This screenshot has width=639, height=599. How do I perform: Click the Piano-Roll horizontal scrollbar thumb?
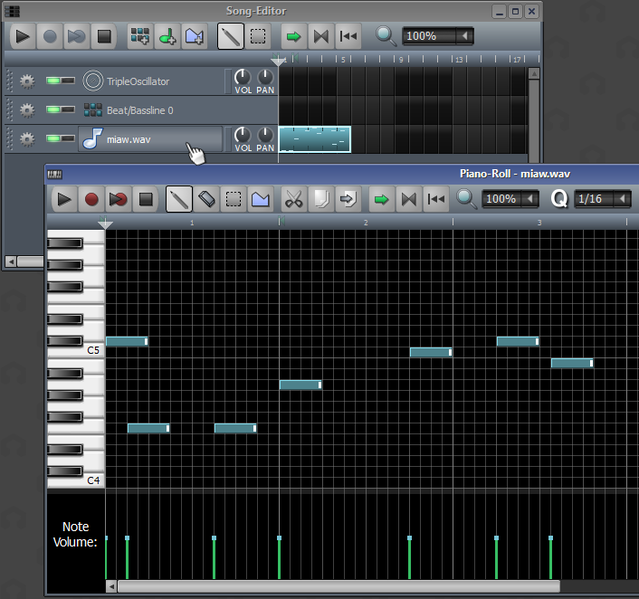(339, 586)
